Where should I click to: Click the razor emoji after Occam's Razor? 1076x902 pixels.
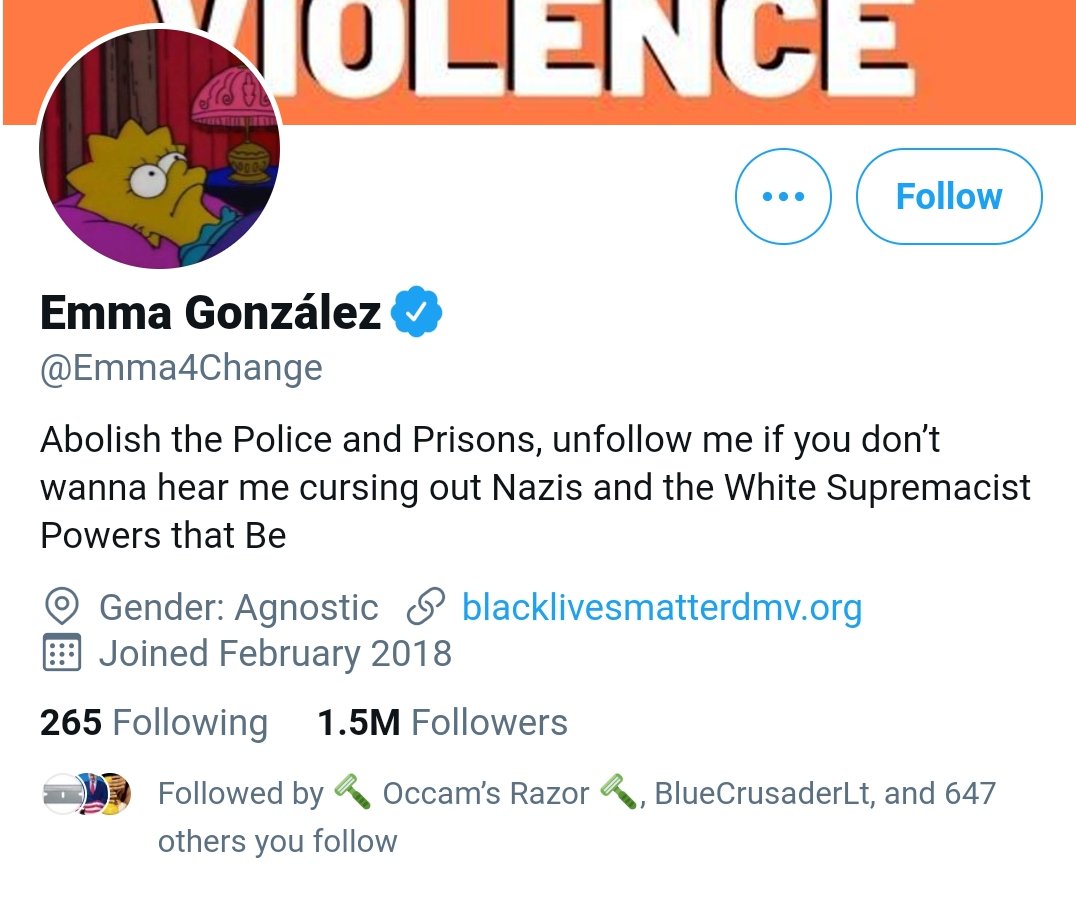click(618, 792)
